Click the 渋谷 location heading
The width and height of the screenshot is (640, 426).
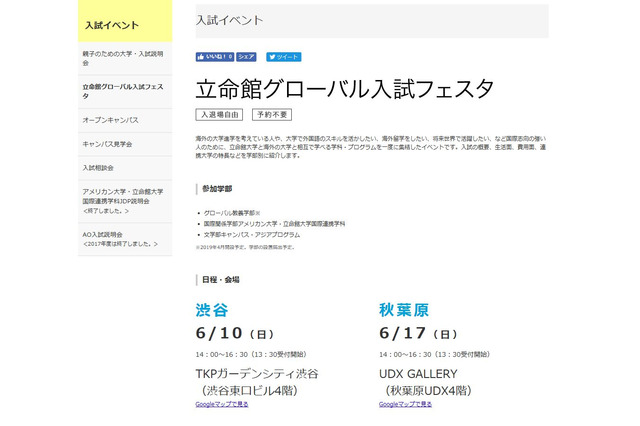(x=212, y=310)
